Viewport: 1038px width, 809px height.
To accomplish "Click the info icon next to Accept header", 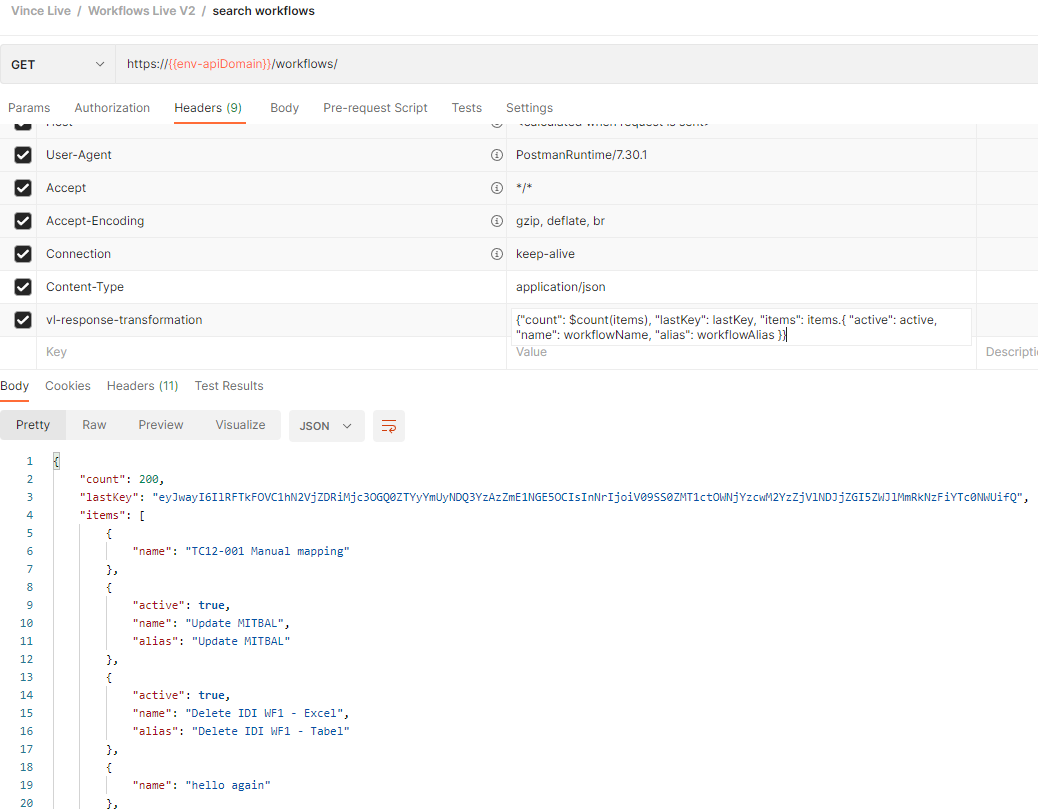I will tap(496, 188).
